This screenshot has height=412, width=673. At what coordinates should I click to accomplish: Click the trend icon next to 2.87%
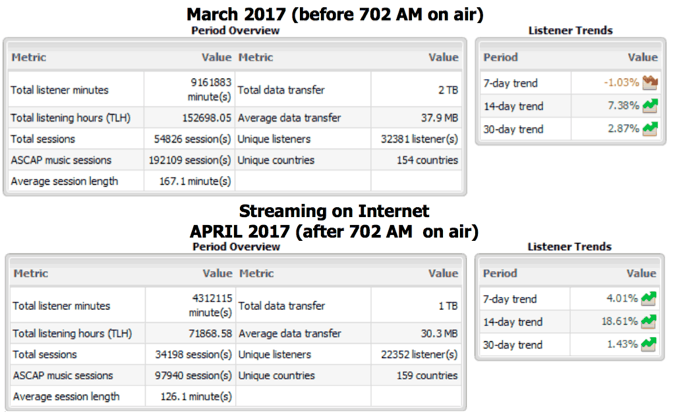pos(649,129)
